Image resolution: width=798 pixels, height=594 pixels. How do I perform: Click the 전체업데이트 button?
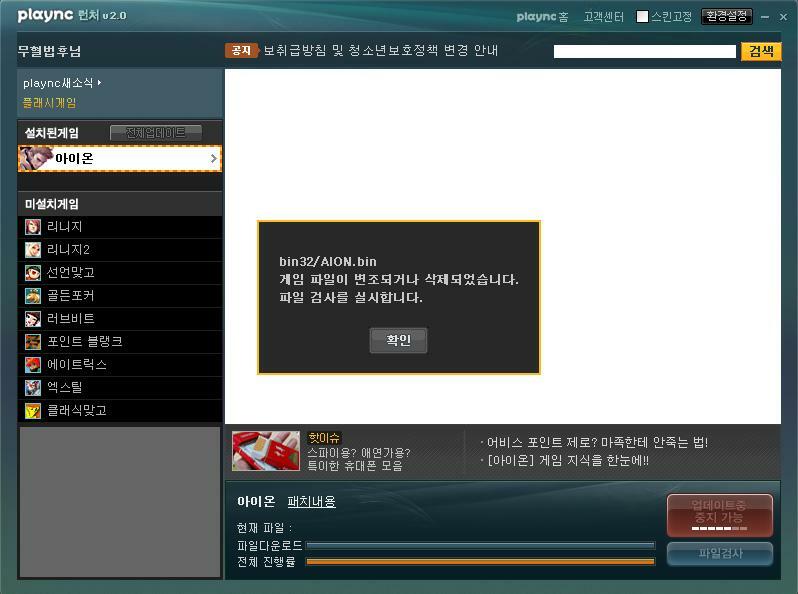156,133
